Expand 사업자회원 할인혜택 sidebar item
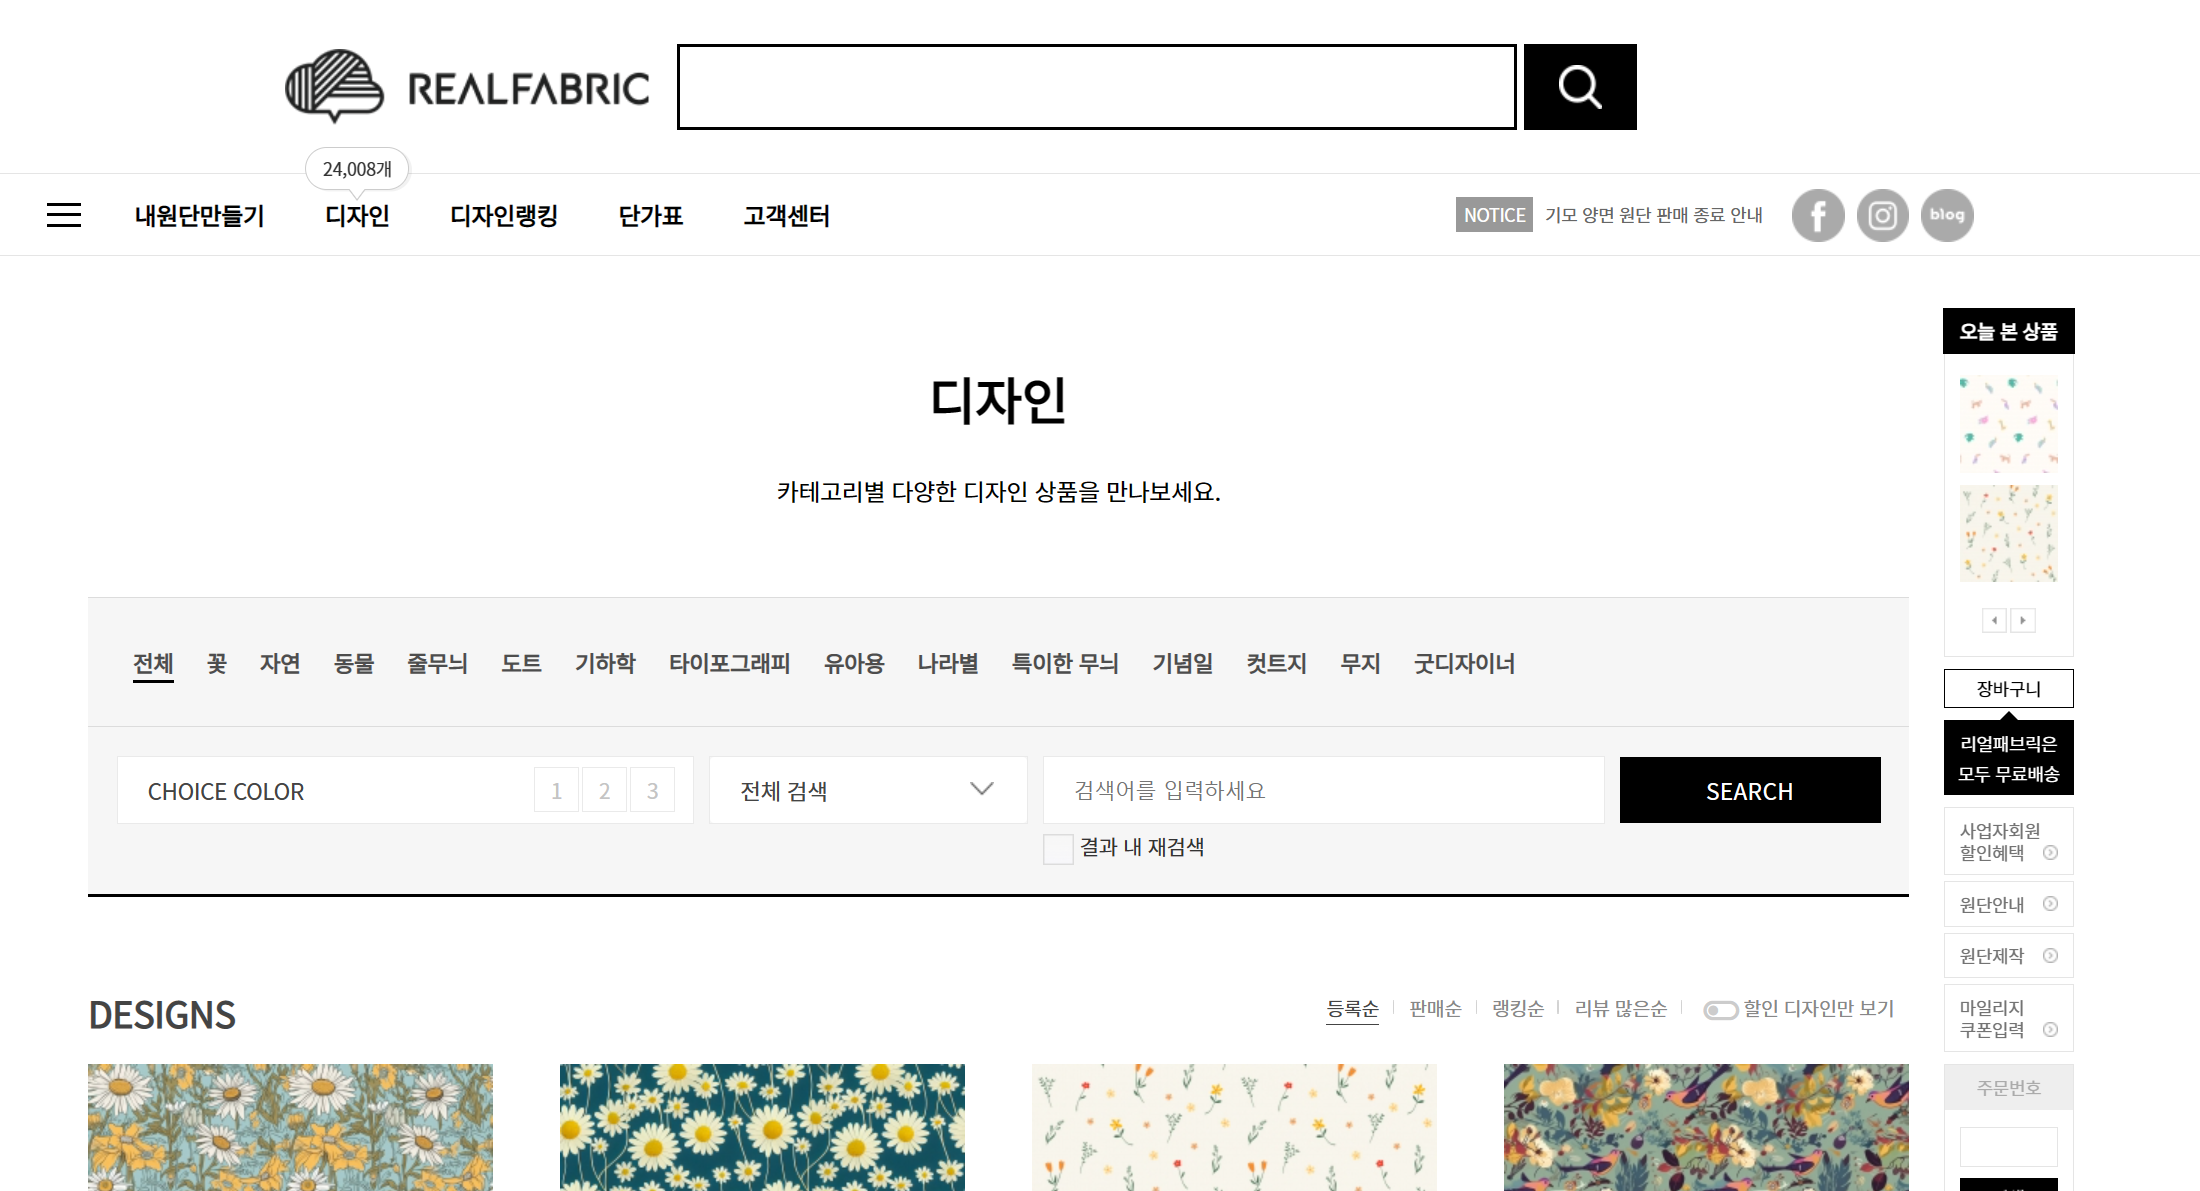This screenshot has height=1191, width=2200. [x=2008, y=841]
